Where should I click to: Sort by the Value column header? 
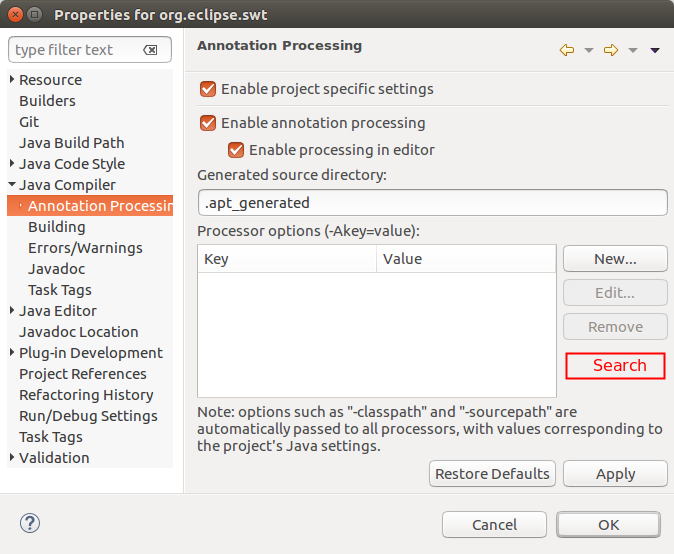tap(466, 259)
